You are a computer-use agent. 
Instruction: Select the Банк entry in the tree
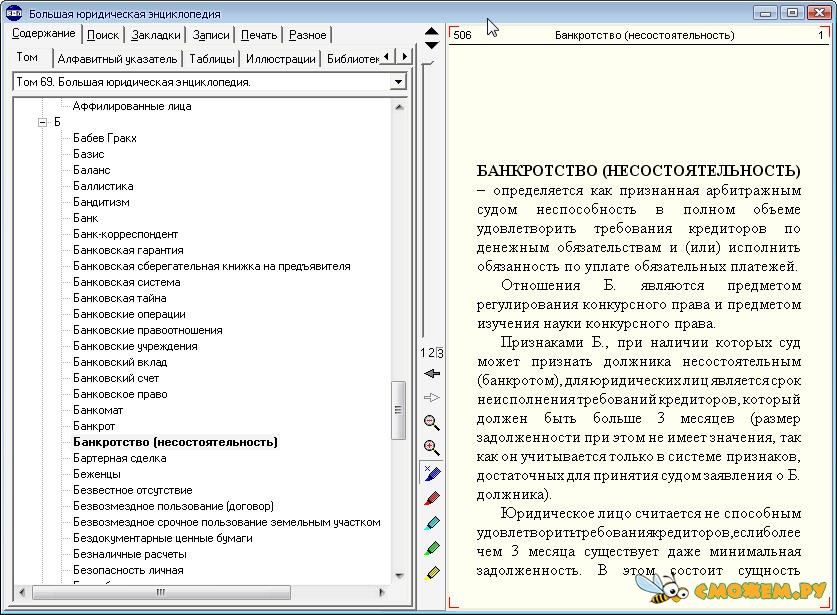point(85,218)
